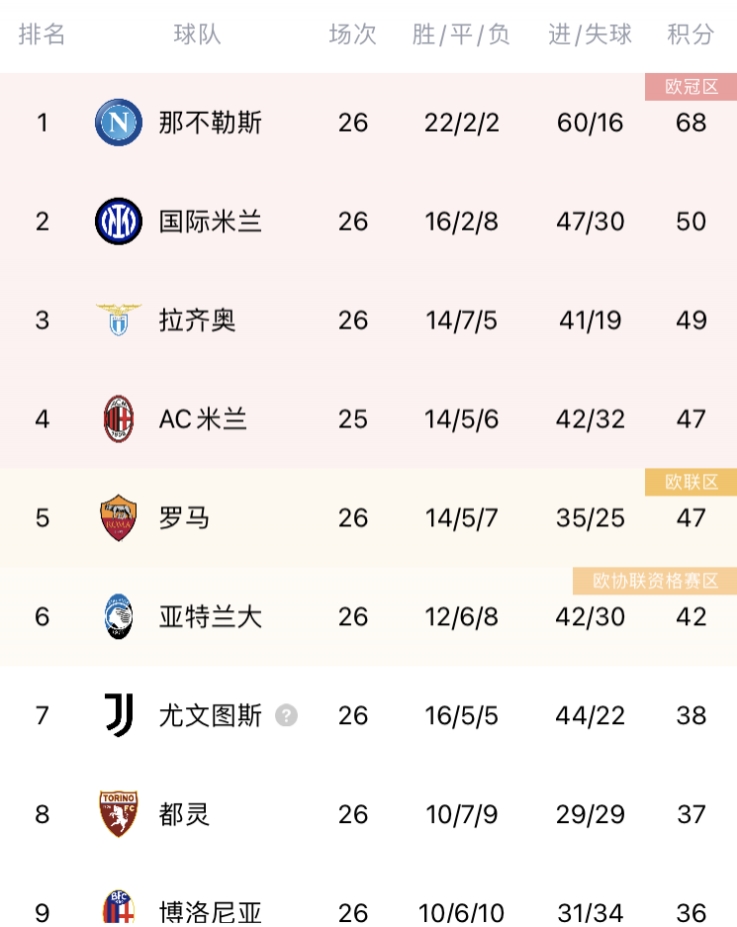The width and height of the screenshot is (737, 927).
Task: Tap the 欧协联资格赛区 zone tag
Action: (x=655, y=581)
